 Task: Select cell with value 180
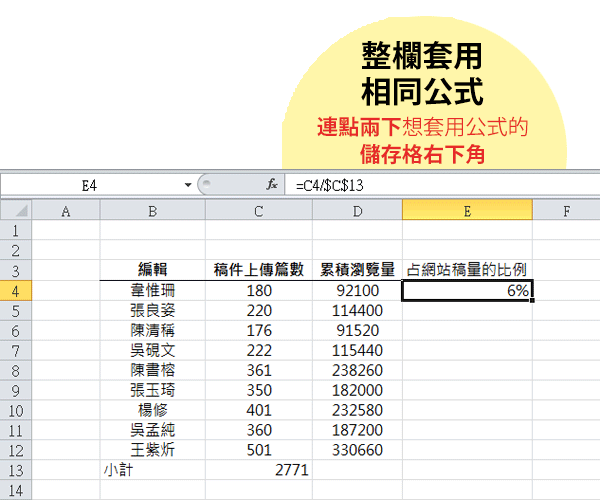pos(259,290)
